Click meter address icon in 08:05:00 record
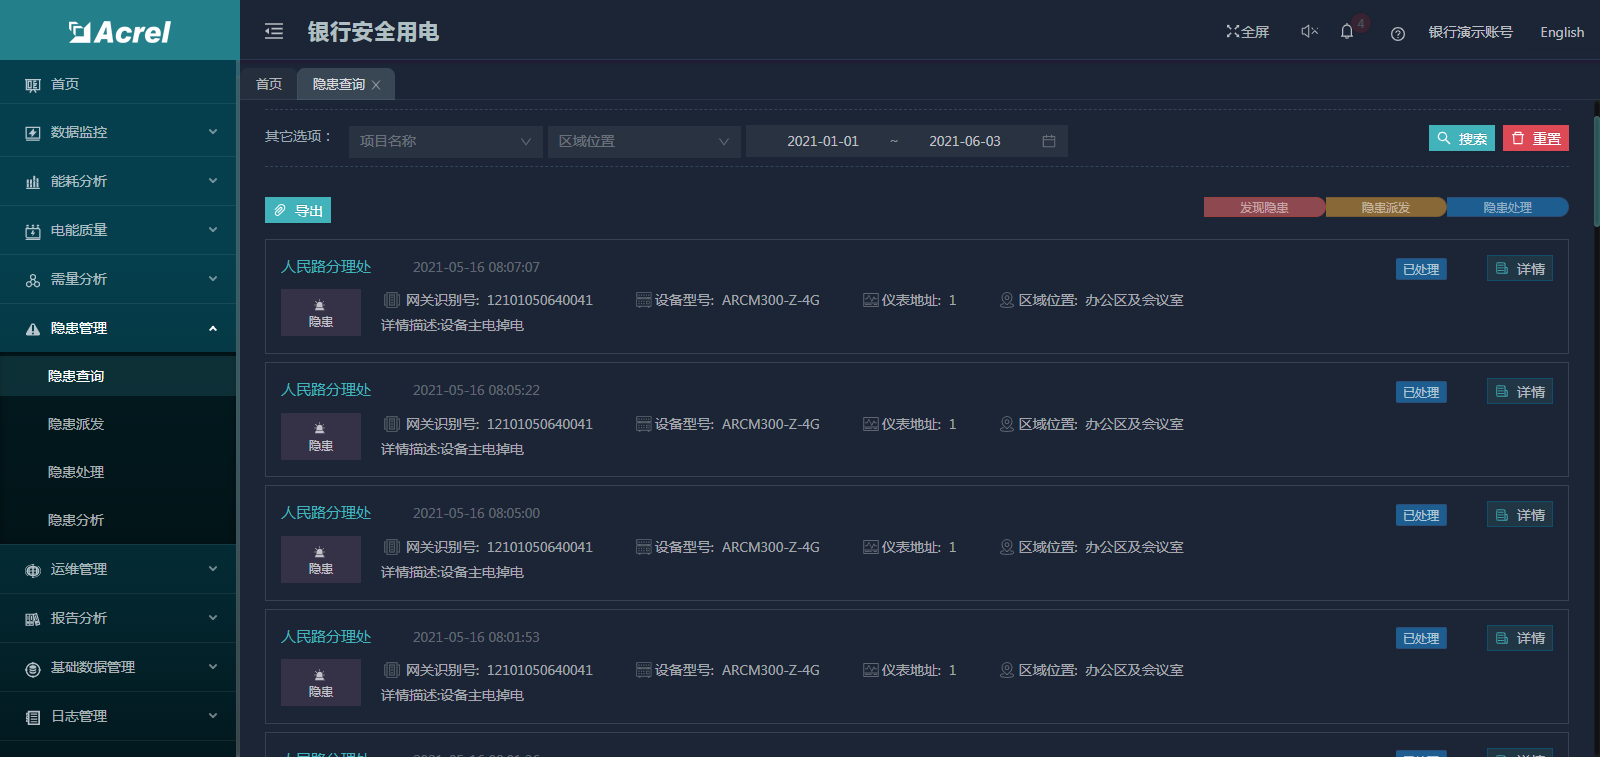 (x=870, y=547)
